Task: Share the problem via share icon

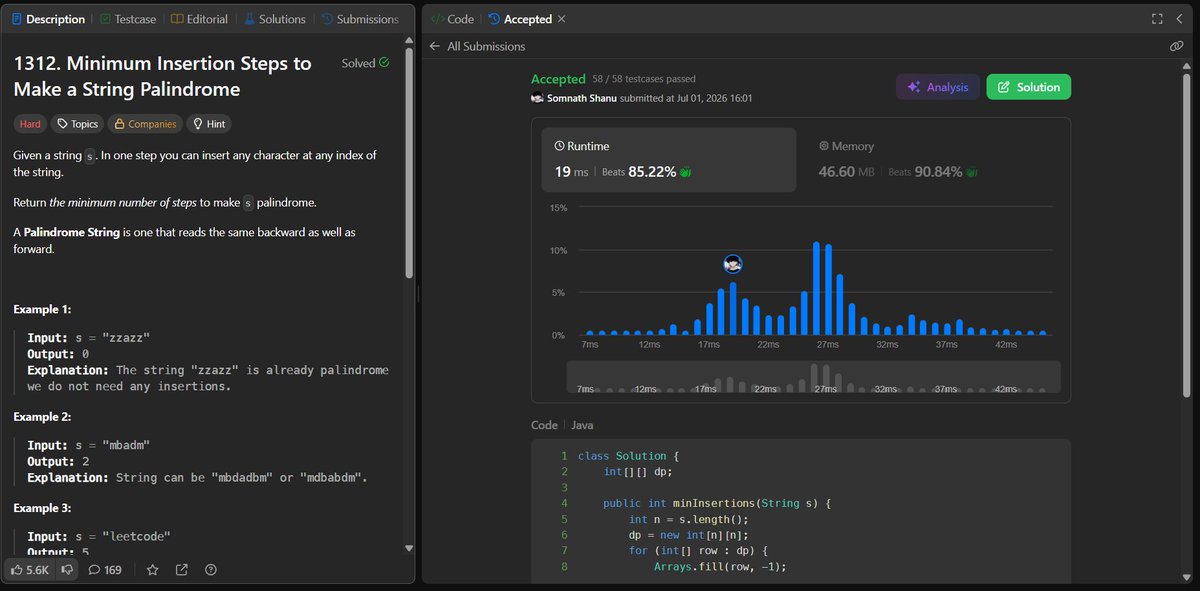Action: (181, 570)
